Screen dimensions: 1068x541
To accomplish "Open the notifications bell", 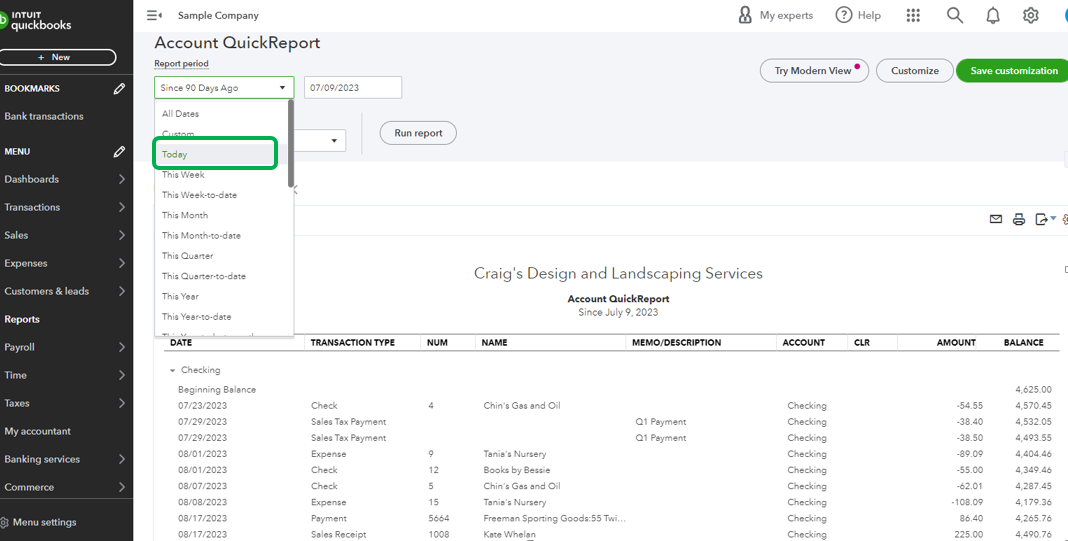I will click(992, 15).
